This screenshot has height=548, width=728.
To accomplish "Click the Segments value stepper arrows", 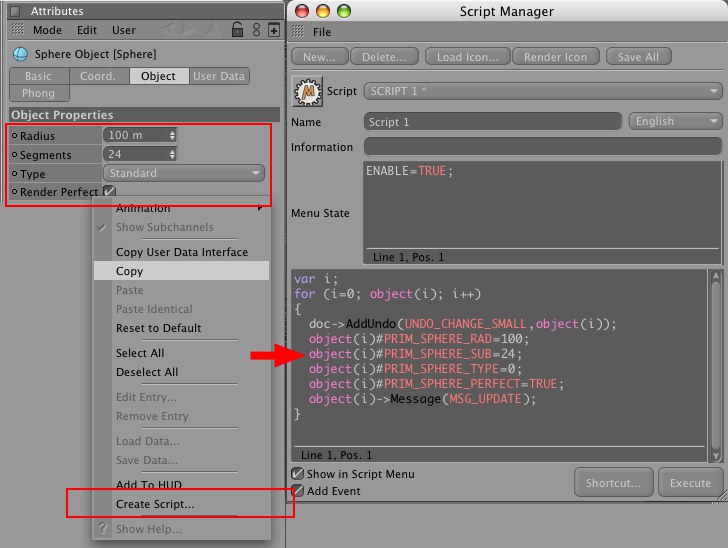I will [x=173, y=154].
